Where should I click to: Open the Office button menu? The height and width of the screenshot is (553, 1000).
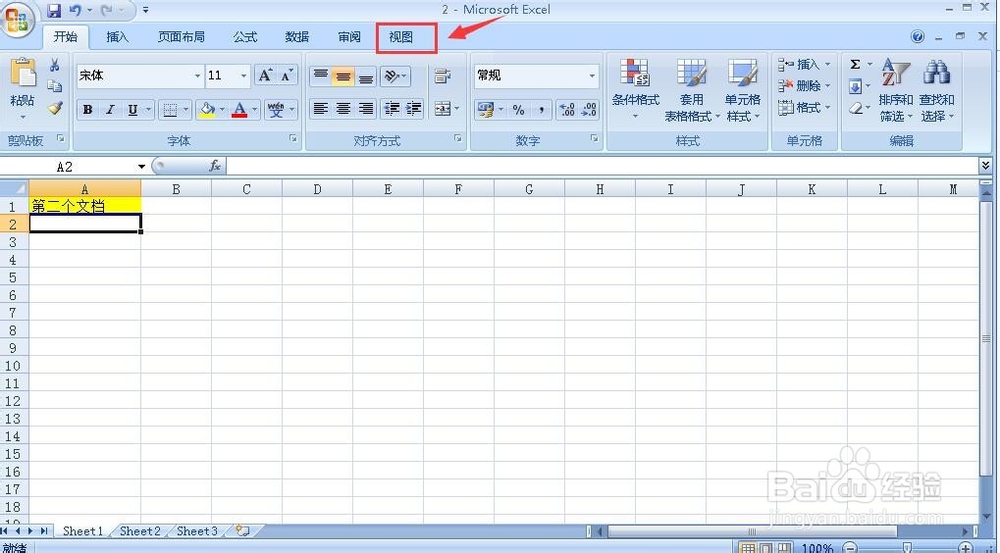coord(17,19)
